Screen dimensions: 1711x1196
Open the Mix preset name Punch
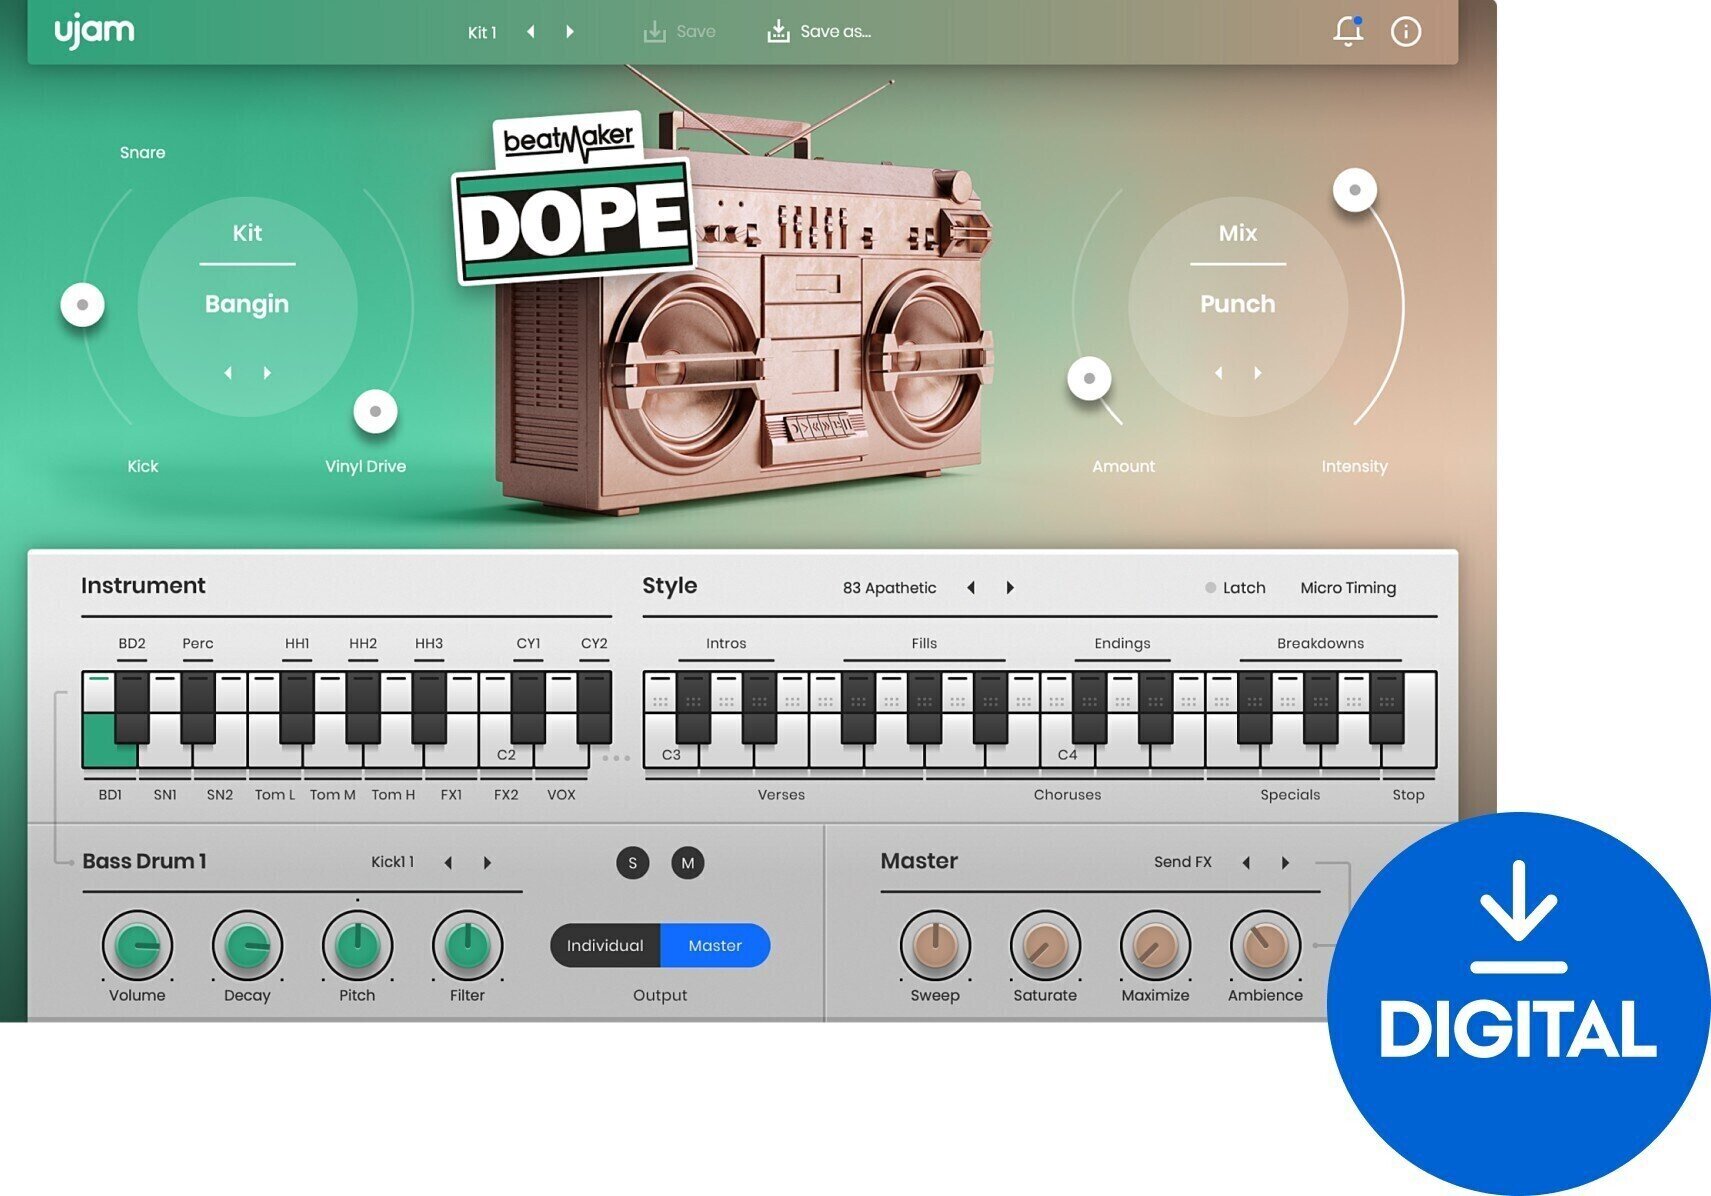tap(1238, 304)
